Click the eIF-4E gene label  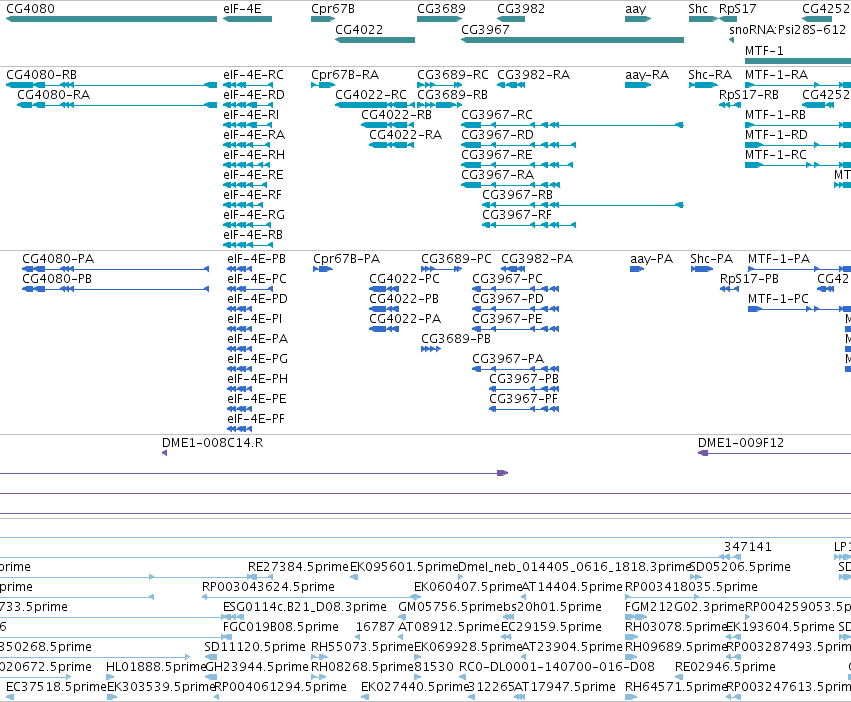tap(242, 9)
